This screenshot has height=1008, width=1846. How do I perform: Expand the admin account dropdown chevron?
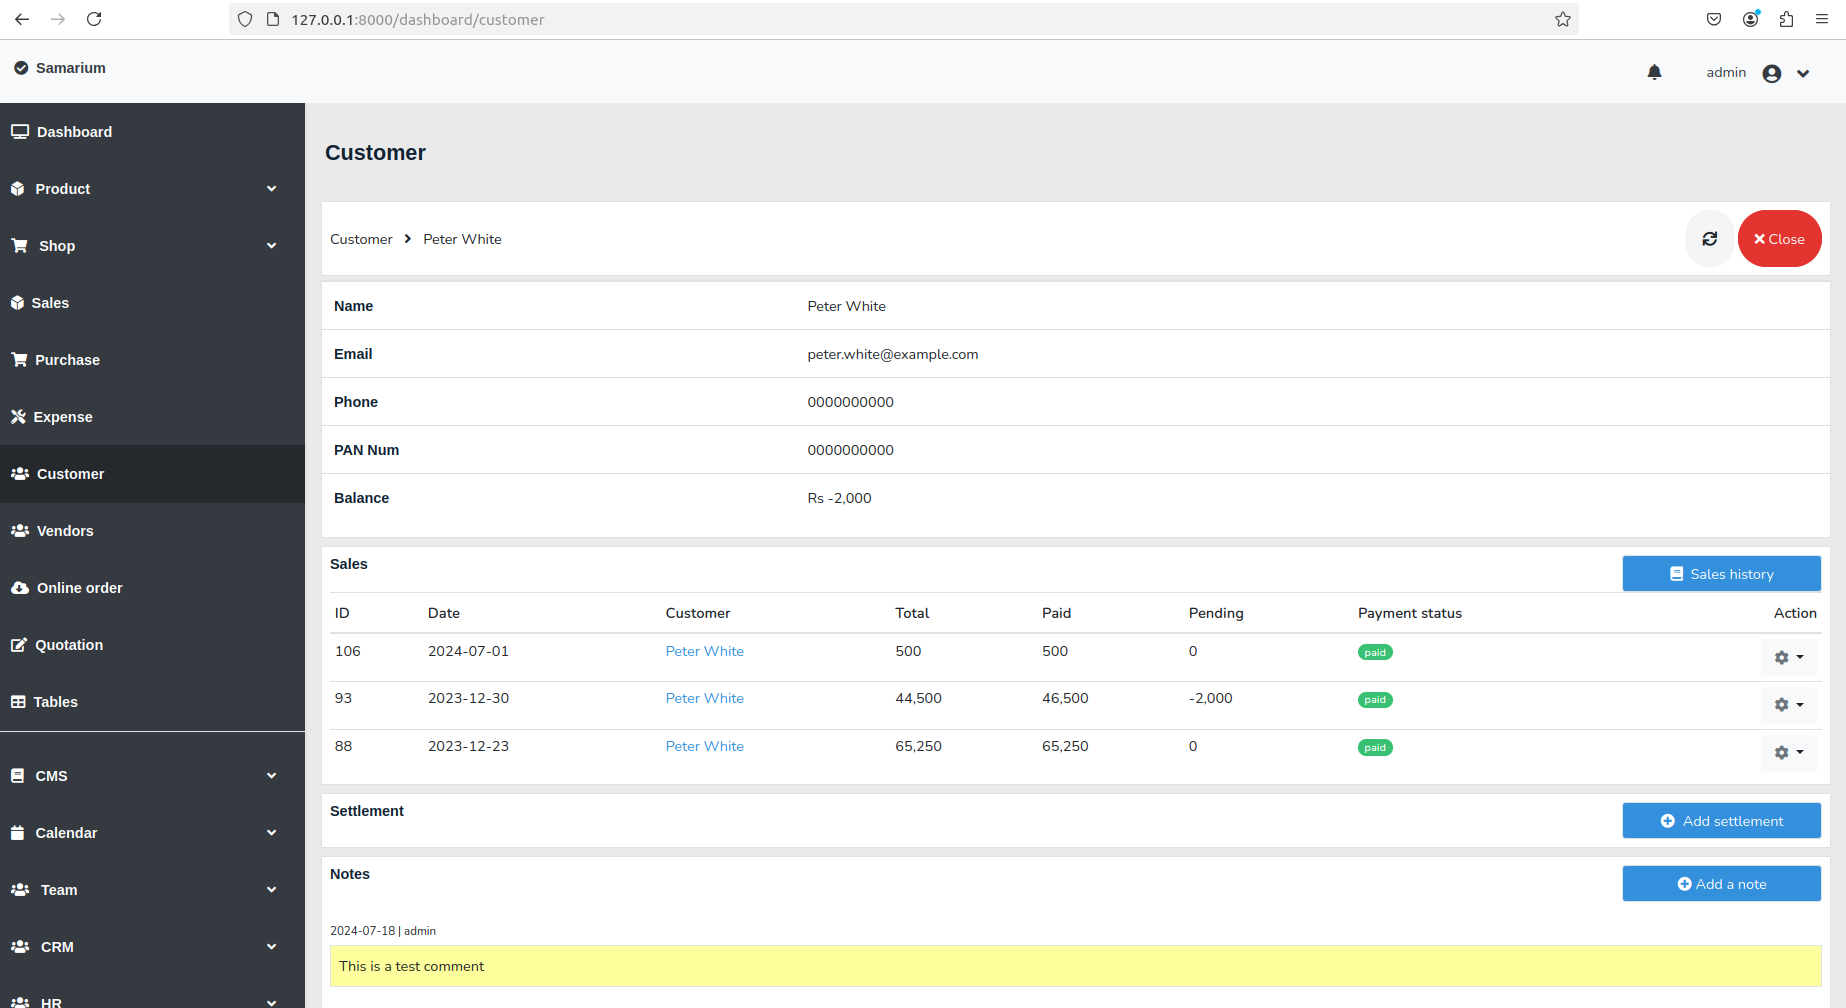[x=1803, y=73]
